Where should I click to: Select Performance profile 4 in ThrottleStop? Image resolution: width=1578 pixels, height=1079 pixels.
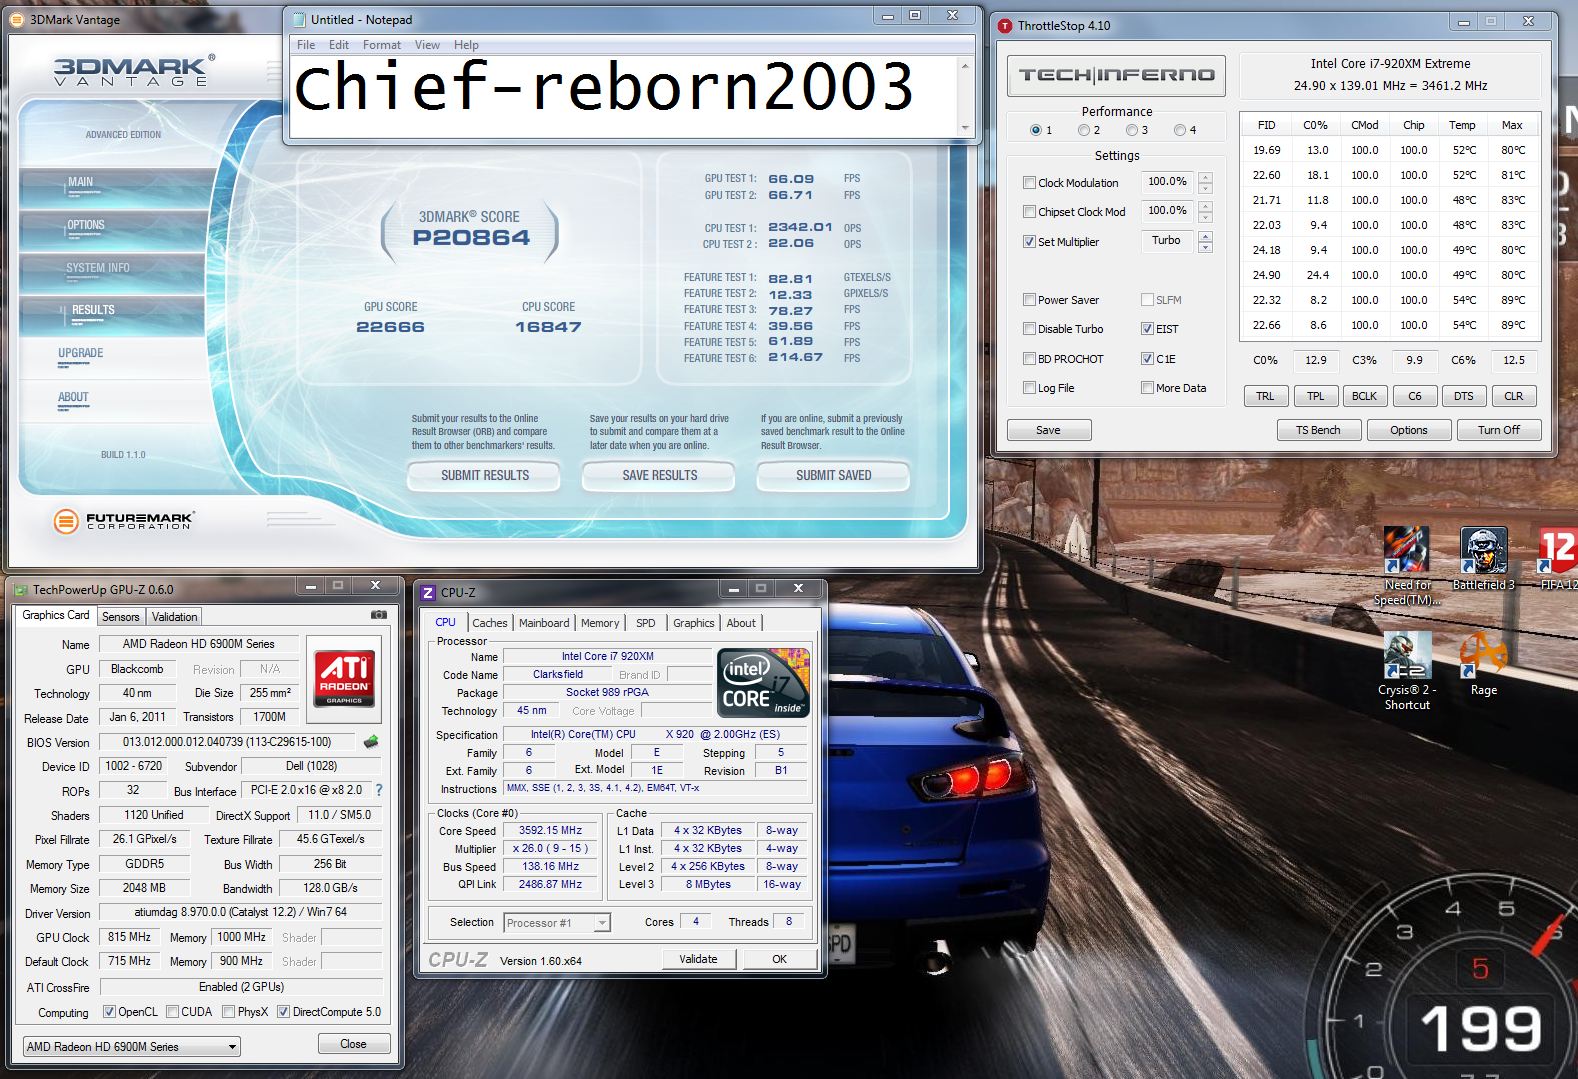1180,130
